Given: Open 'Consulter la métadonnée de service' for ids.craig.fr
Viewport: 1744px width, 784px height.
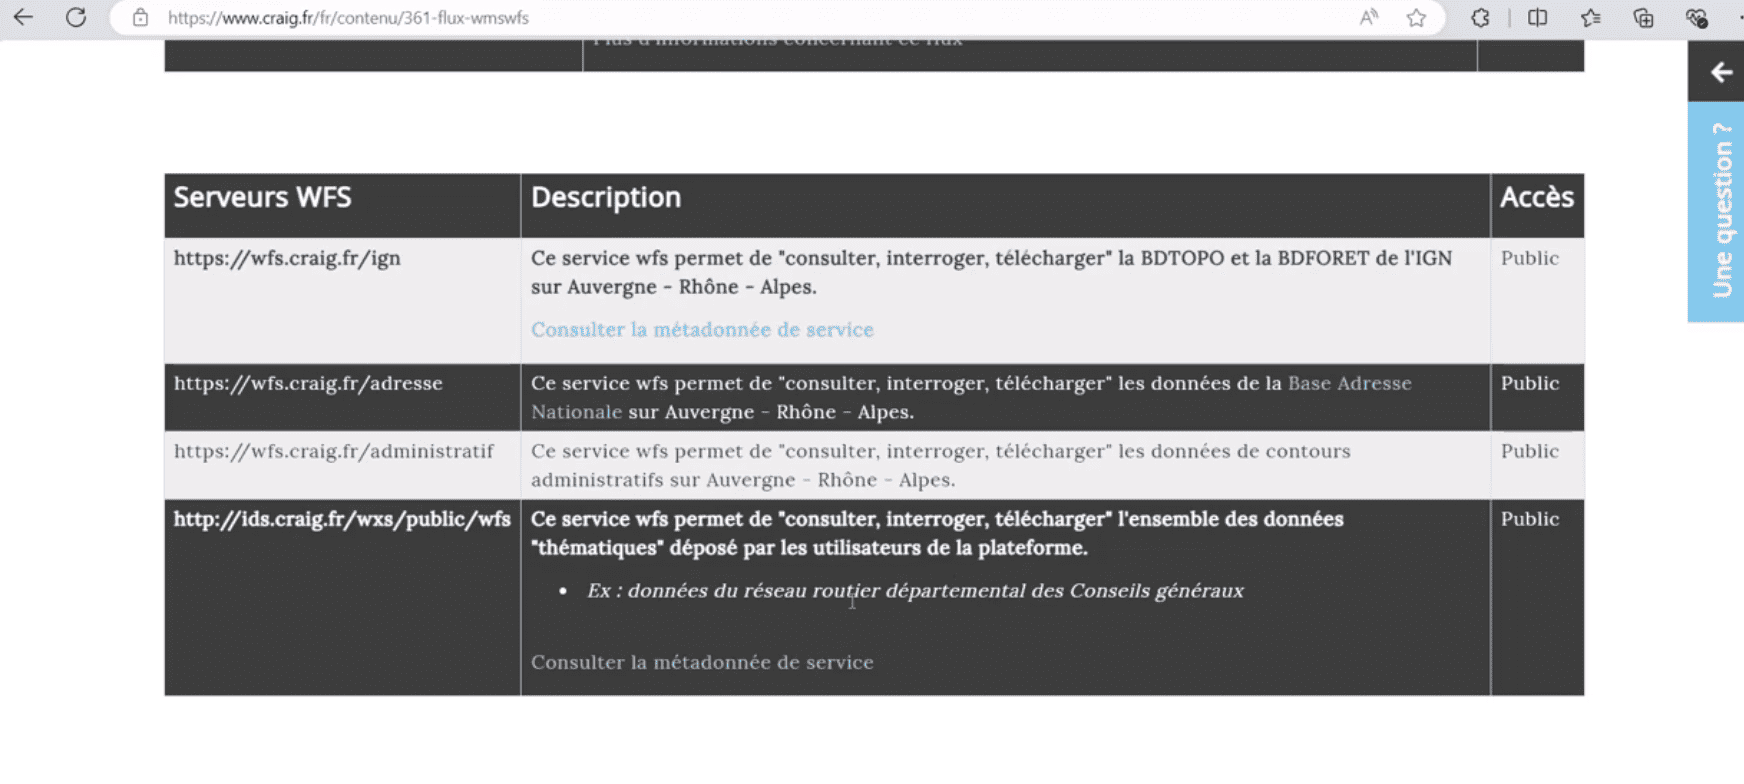Looking at the screenshot, I should tap(702, 662).
